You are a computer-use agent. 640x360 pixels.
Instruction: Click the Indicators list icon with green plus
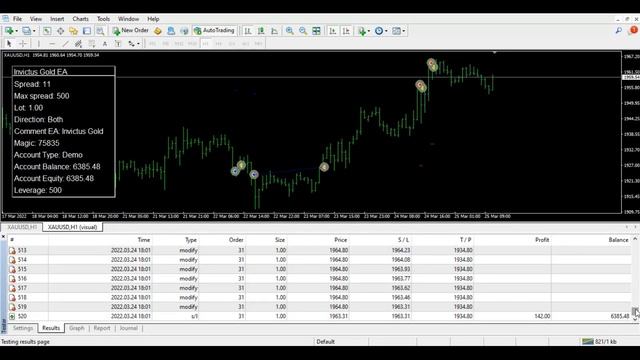[x=362, y=31]
